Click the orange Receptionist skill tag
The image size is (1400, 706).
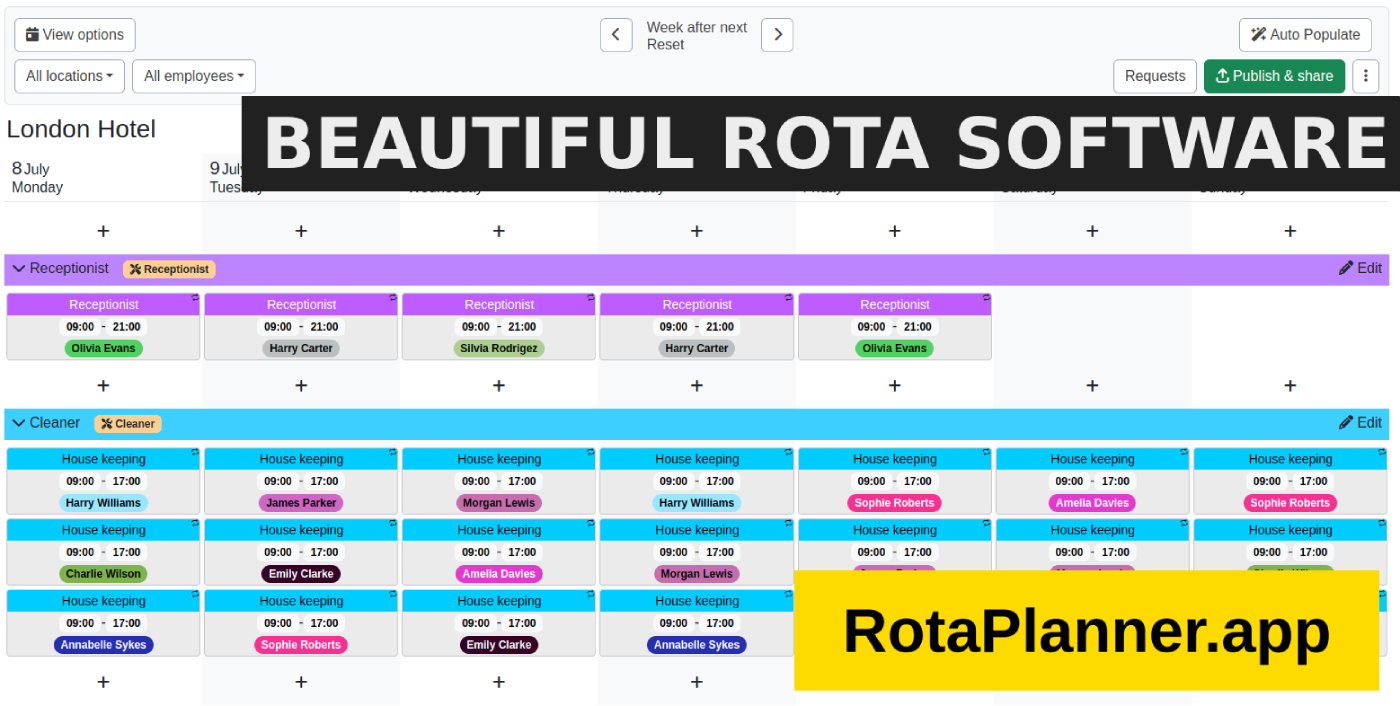(x=169, y=269)
